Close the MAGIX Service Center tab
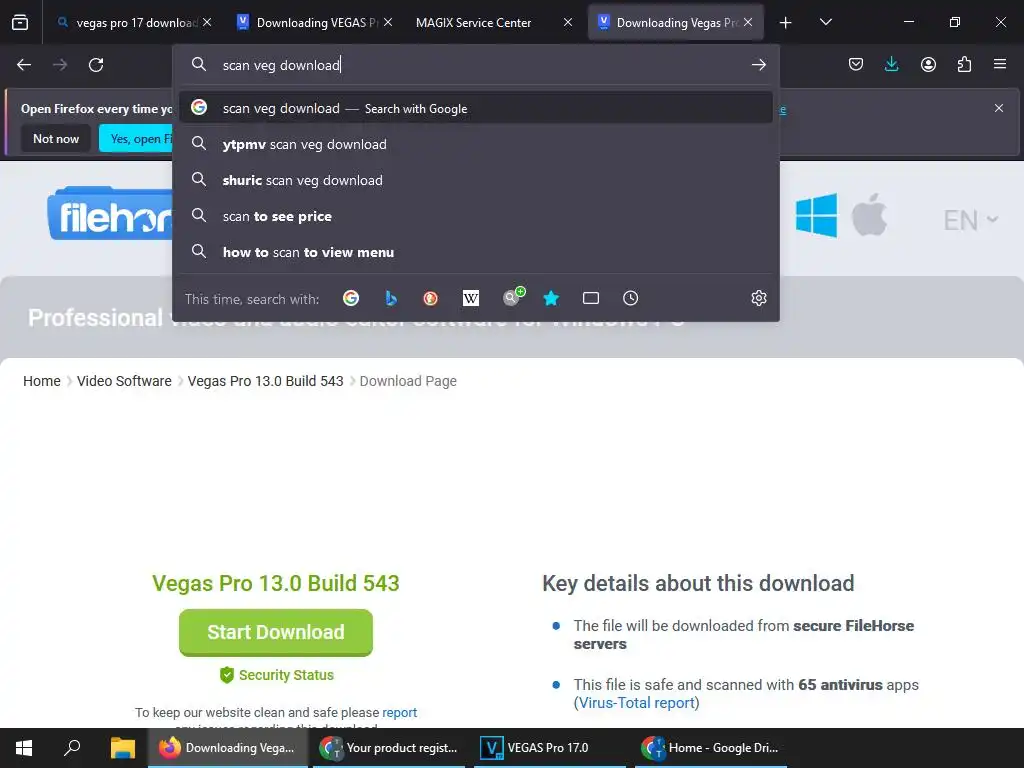Image resolution: width=1024 pixels, height=768 pixels. point(568,22)
